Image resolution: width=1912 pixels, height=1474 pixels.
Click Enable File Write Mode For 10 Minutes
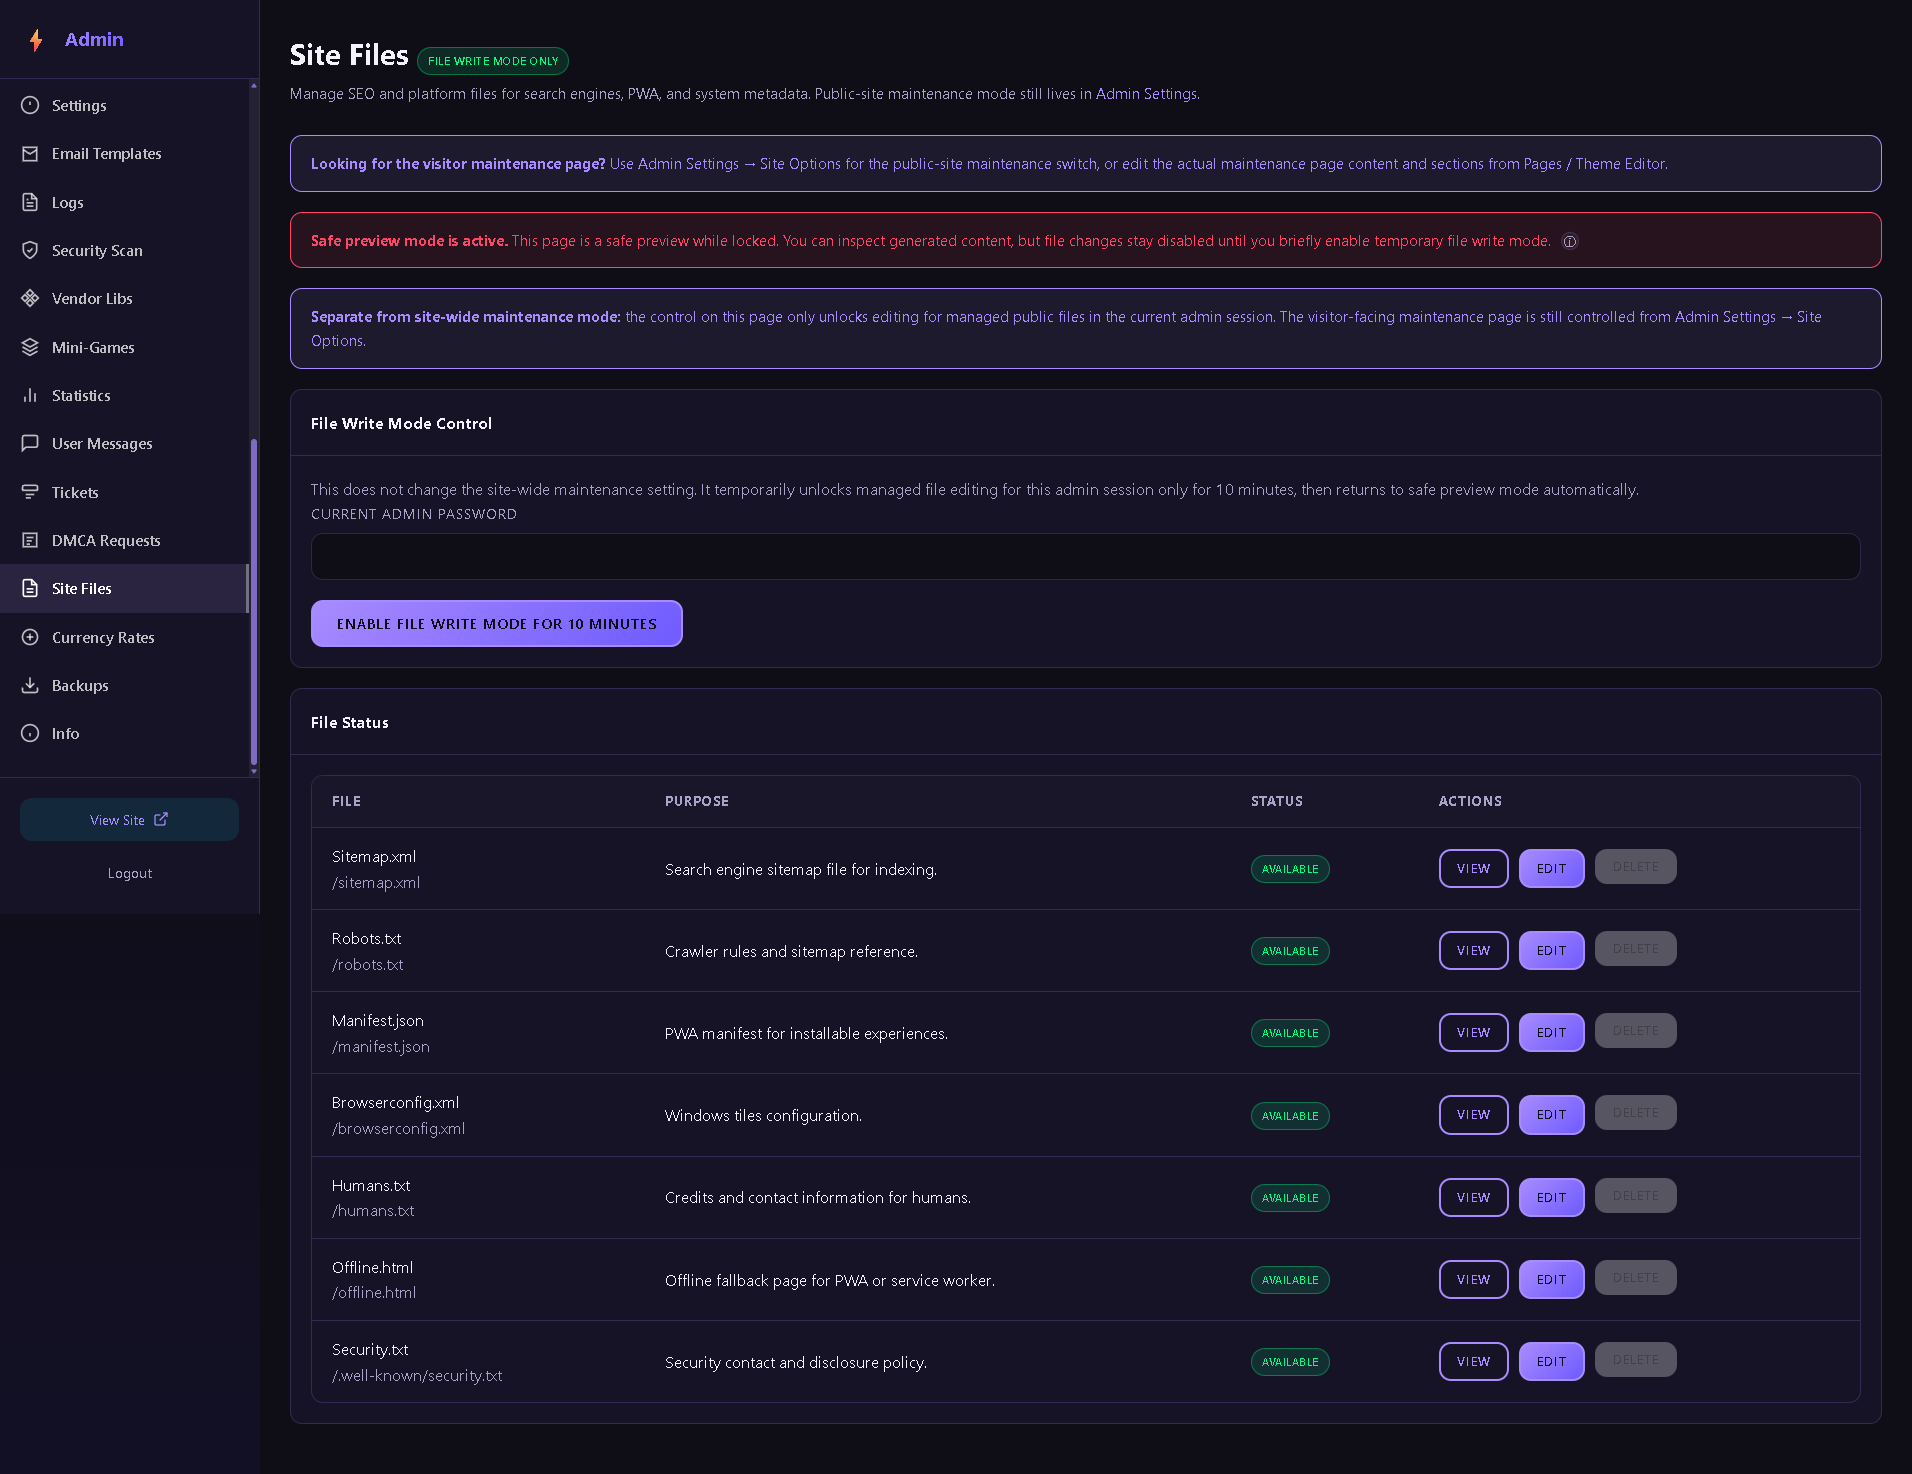[496, 623]
